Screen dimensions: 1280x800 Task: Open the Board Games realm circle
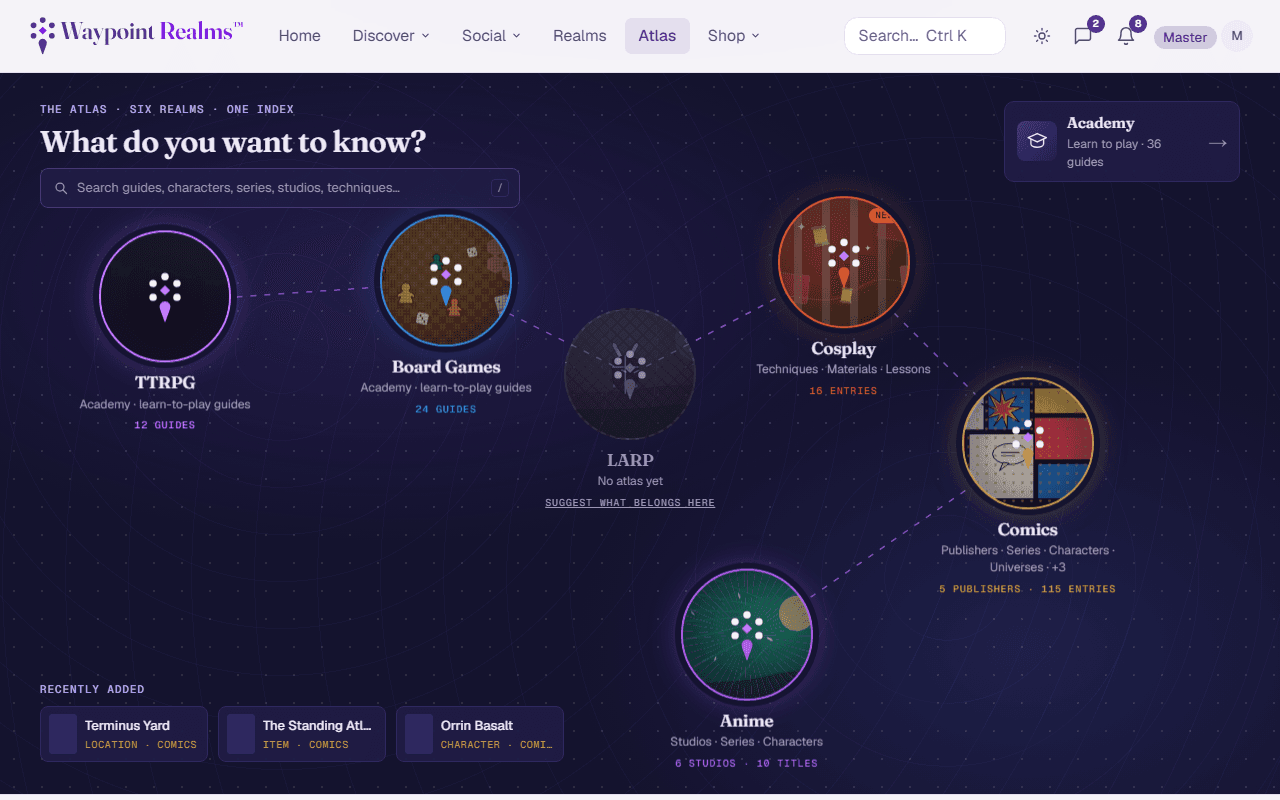click(x=446, y=280)
